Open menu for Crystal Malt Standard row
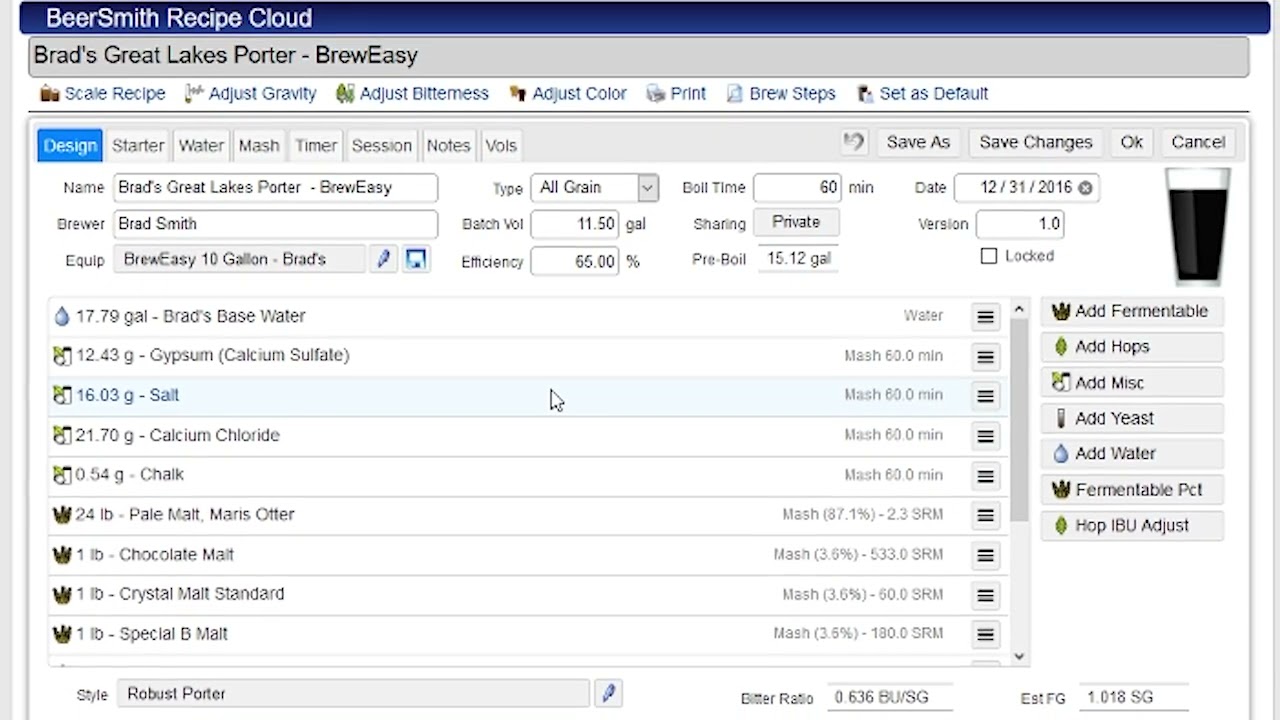1280x720 pixels. (985, 595)
